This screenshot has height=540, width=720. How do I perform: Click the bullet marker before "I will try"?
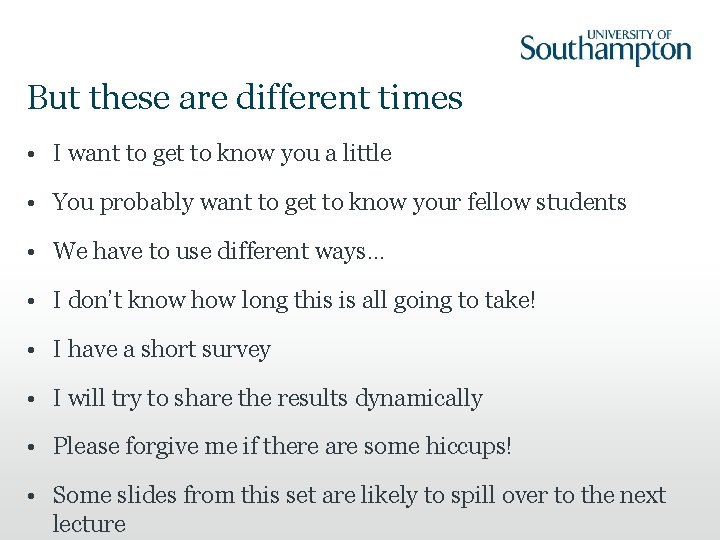click(33, 399)
